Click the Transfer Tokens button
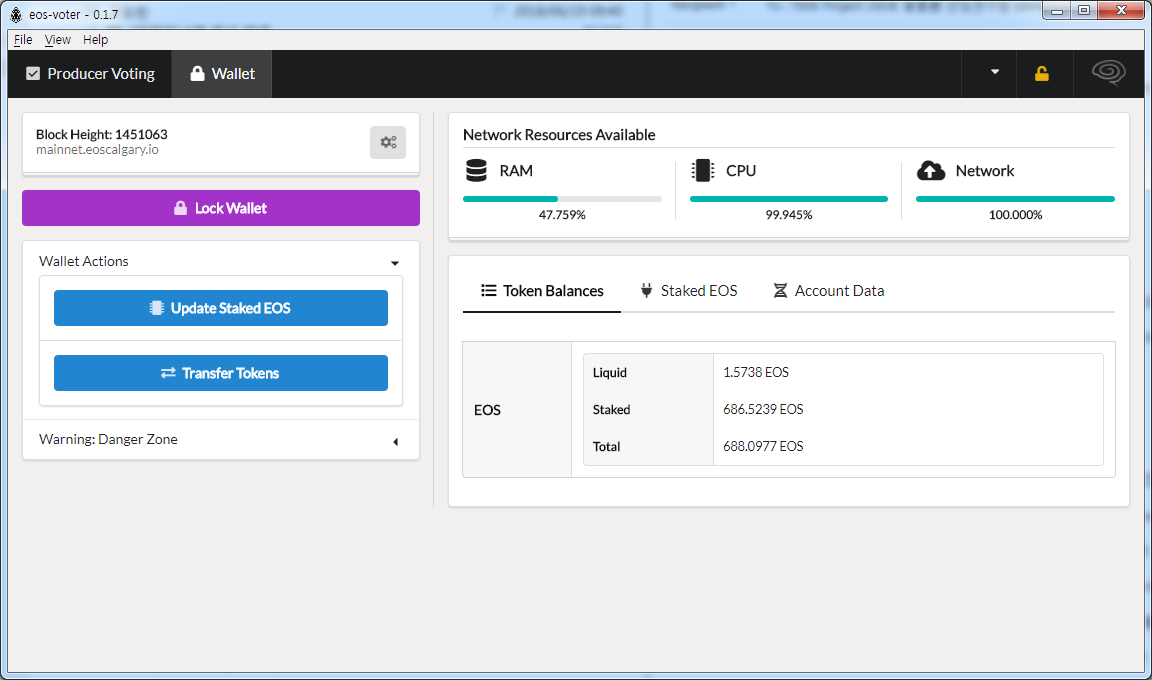 click(221, 373)
